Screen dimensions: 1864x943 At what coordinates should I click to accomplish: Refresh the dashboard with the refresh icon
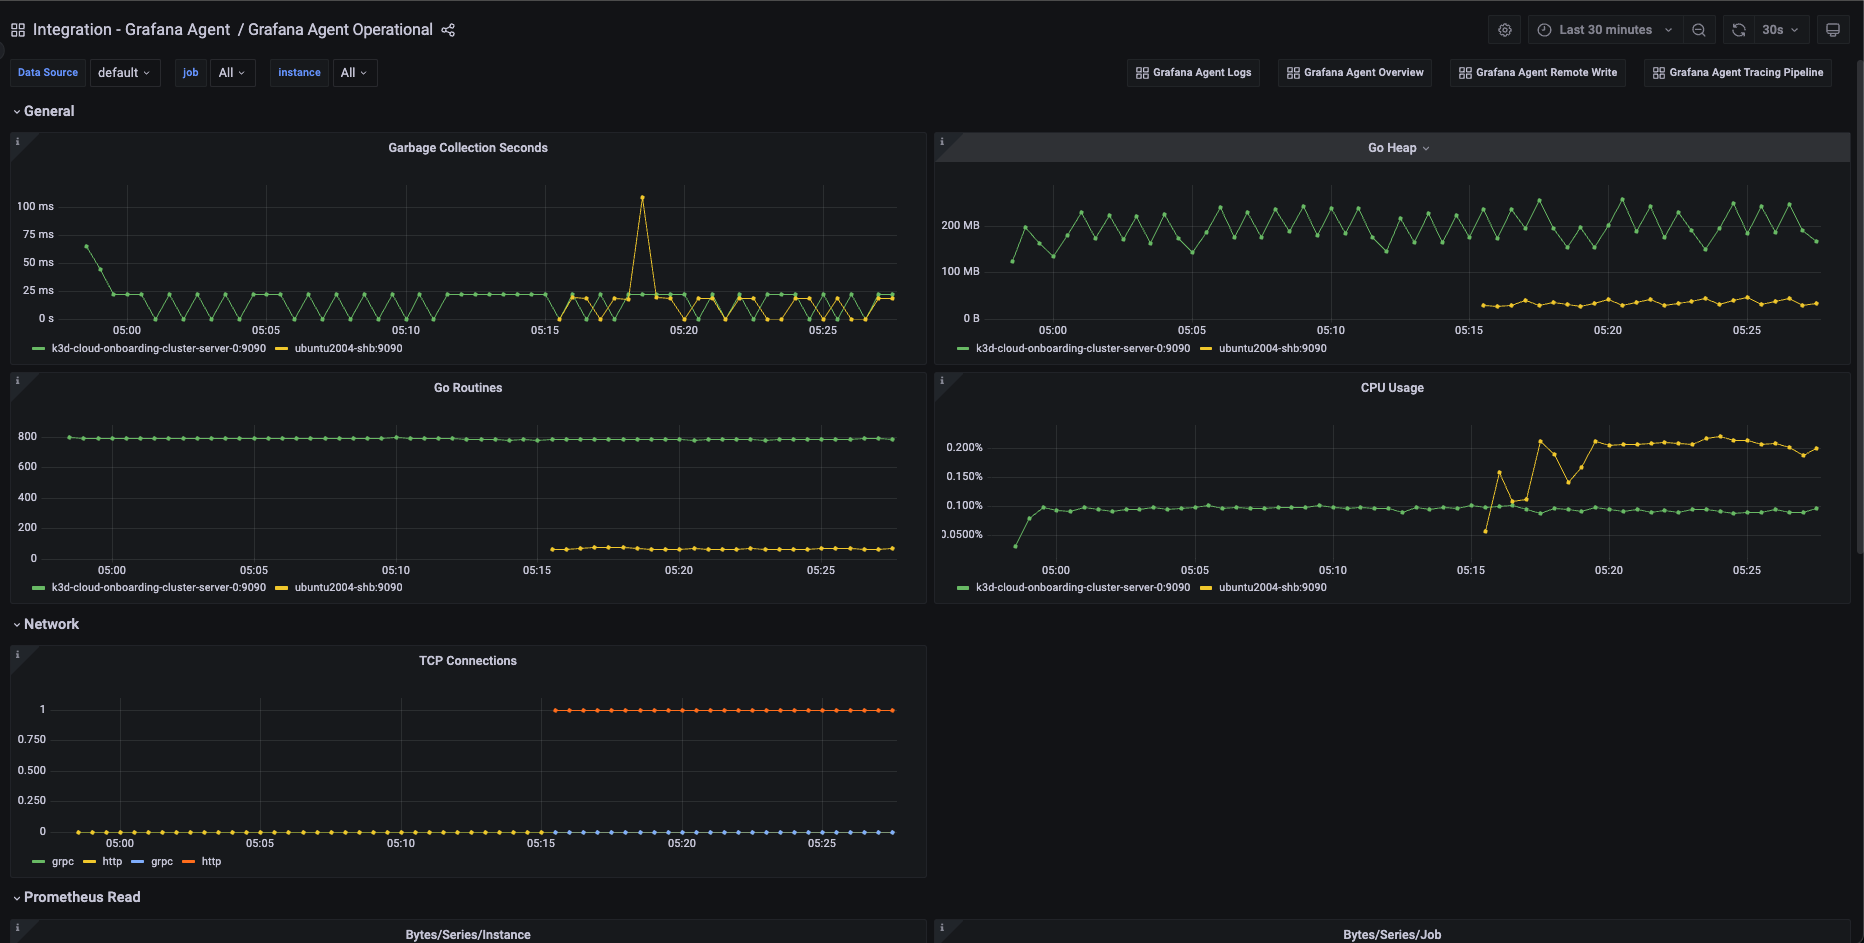coord(1737,29)
